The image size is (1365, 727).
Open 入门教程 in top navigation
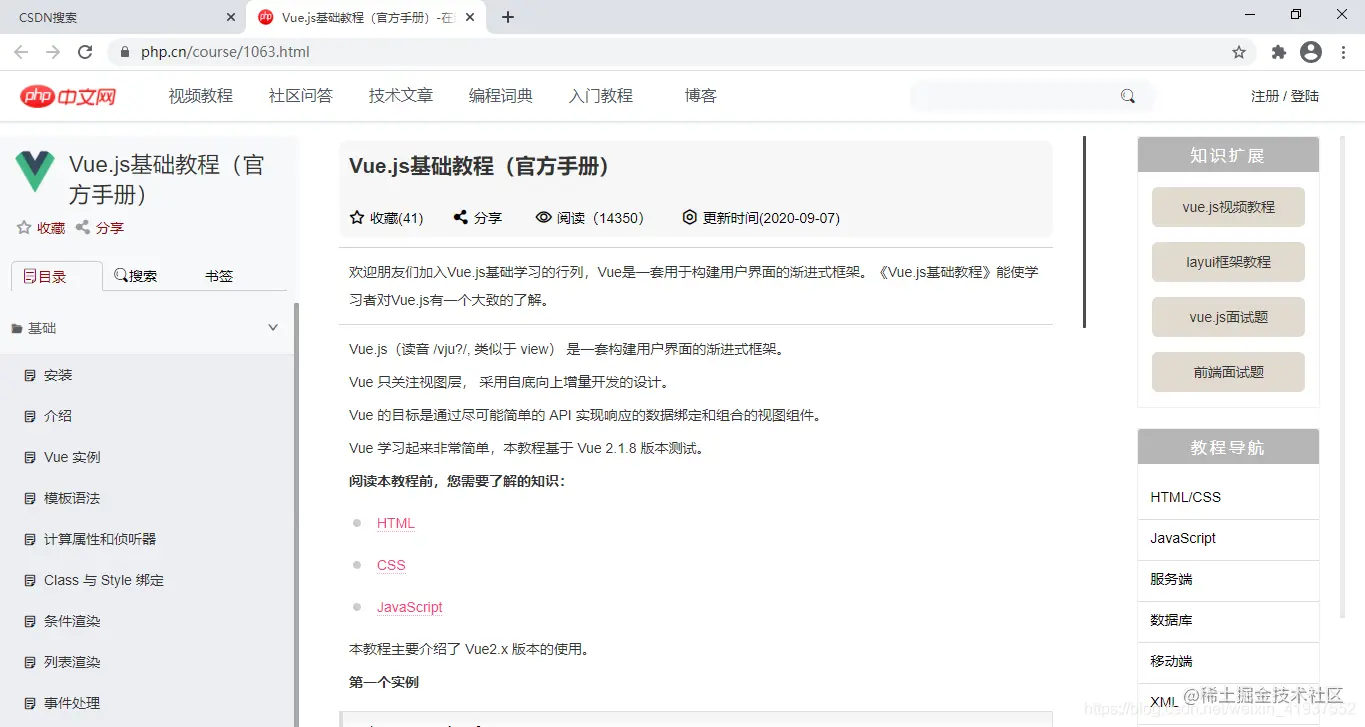(601, 96)
